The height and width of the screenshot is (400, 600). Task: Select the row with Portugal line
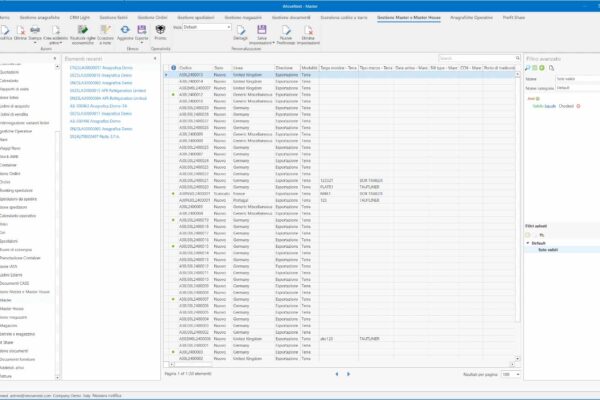click(x=341, y=200)
